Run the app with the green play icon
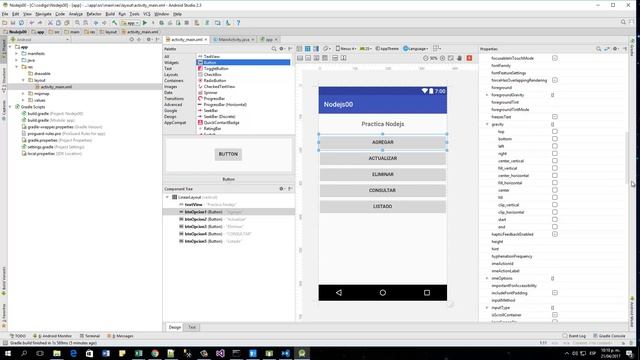640x360 pixels. click(144, 23)
